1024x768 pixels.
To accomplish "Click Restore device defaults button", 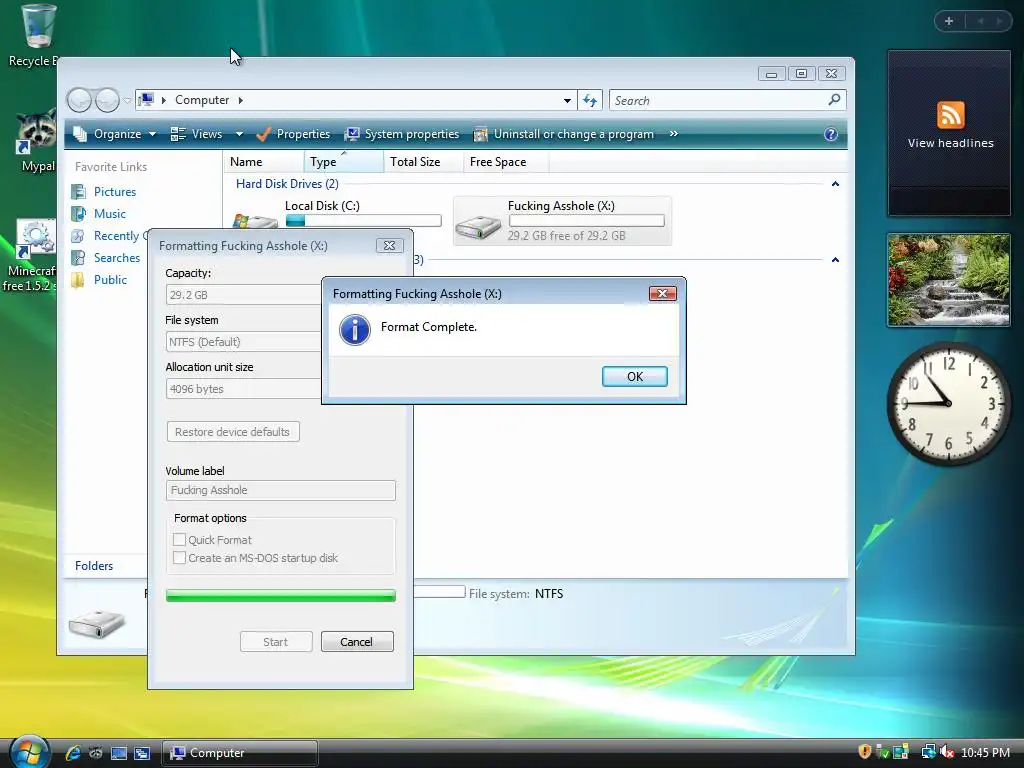I will pos(232,432).
